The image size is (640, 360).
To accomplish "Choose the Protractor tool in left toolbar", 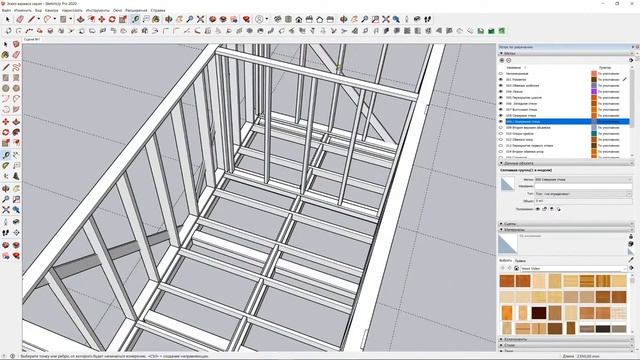I will 6,166.
